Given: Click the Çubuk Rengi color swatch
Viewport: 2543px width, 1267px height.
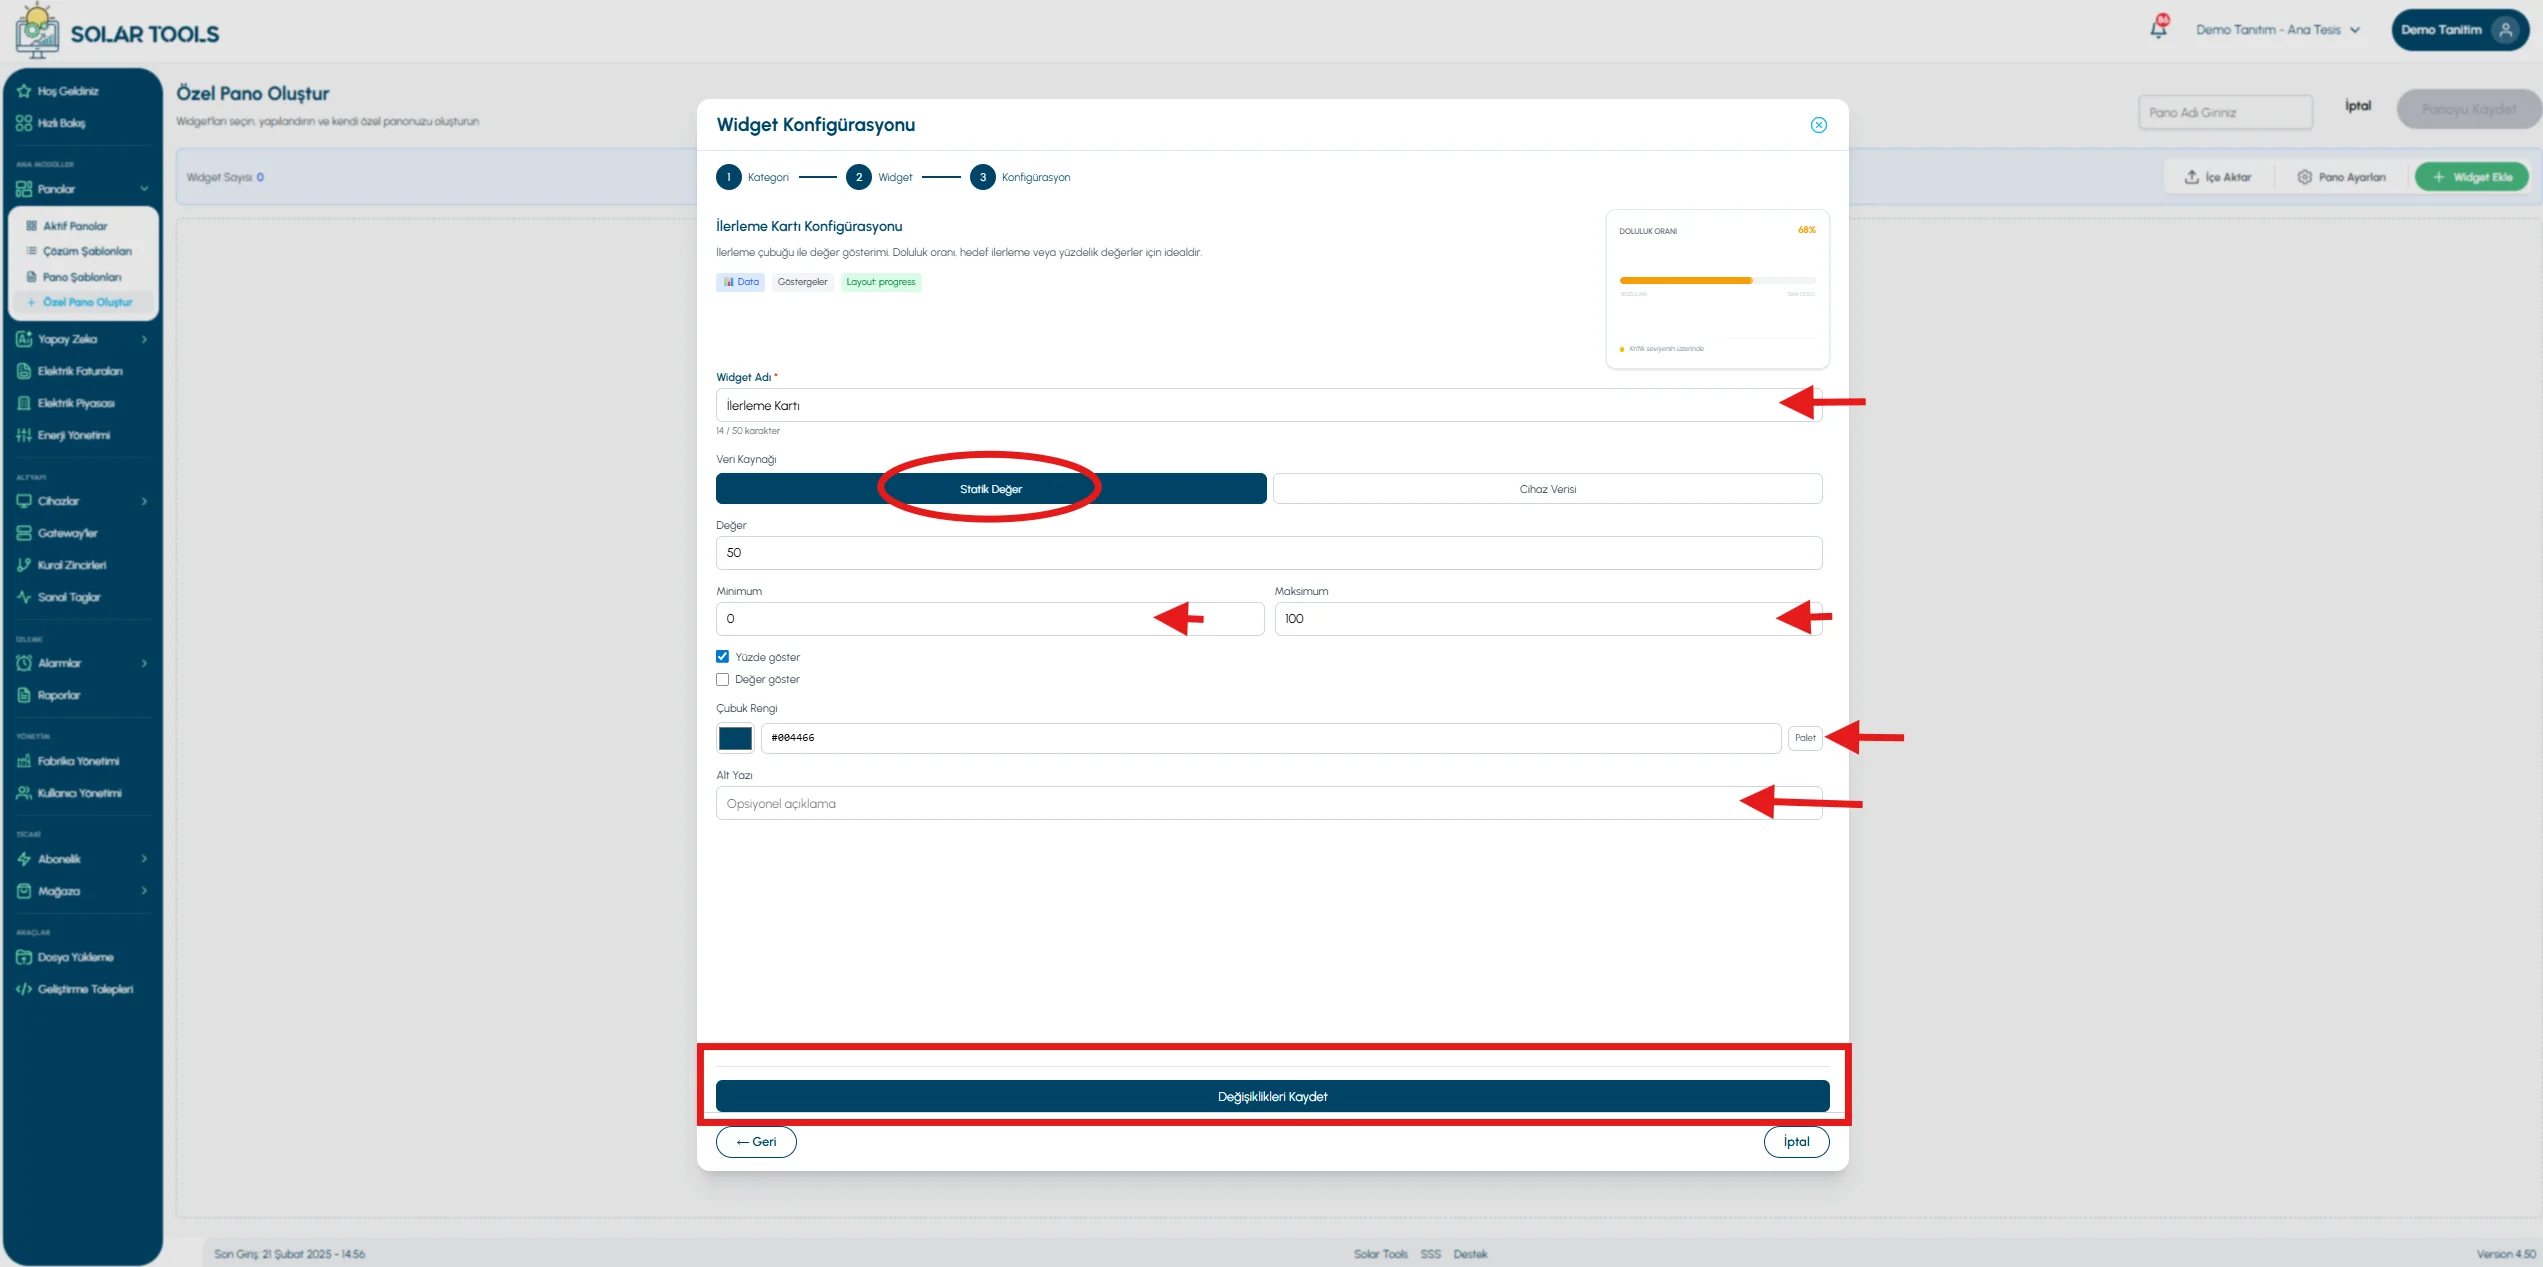Looking at the screenshot, I should (735, 738).
